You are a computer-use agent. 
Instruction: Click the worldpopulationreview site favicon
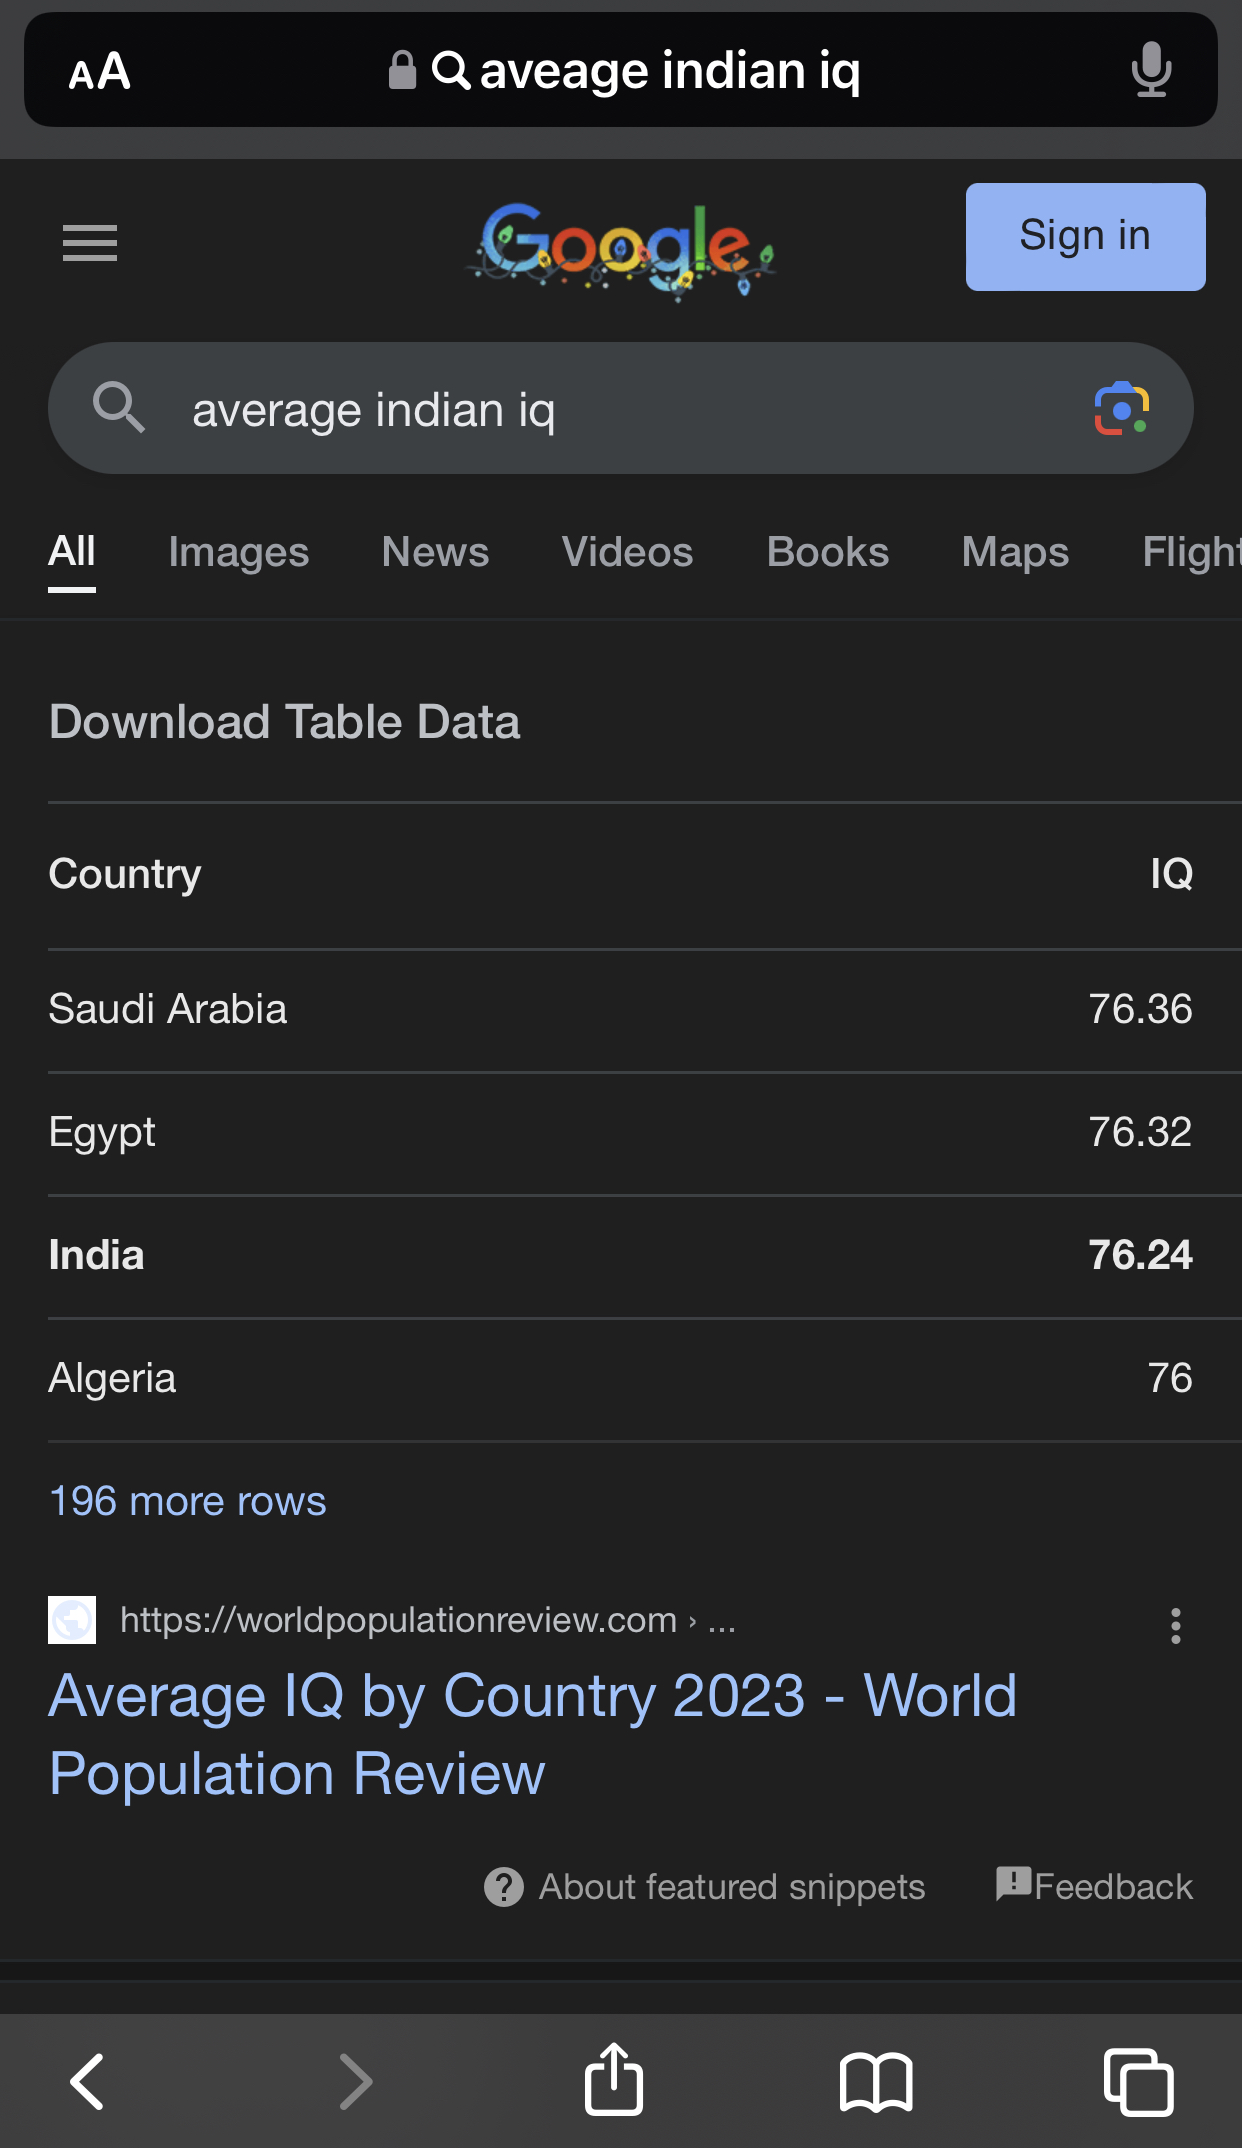(72, 1620)
